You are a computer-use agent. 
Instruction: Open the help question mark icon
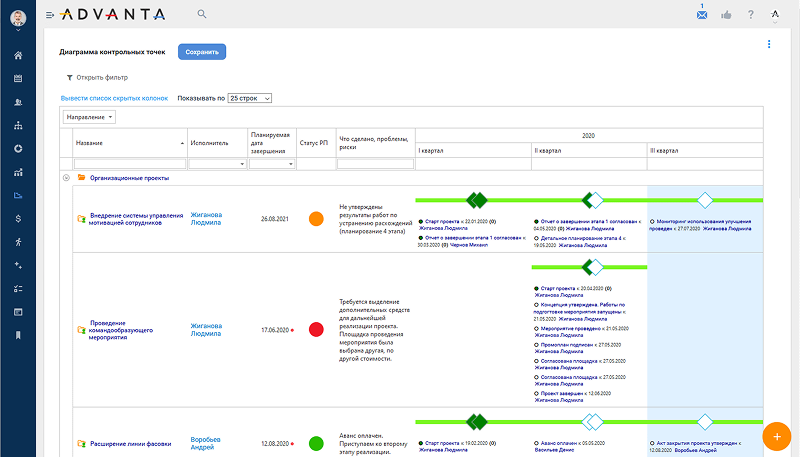750,15
